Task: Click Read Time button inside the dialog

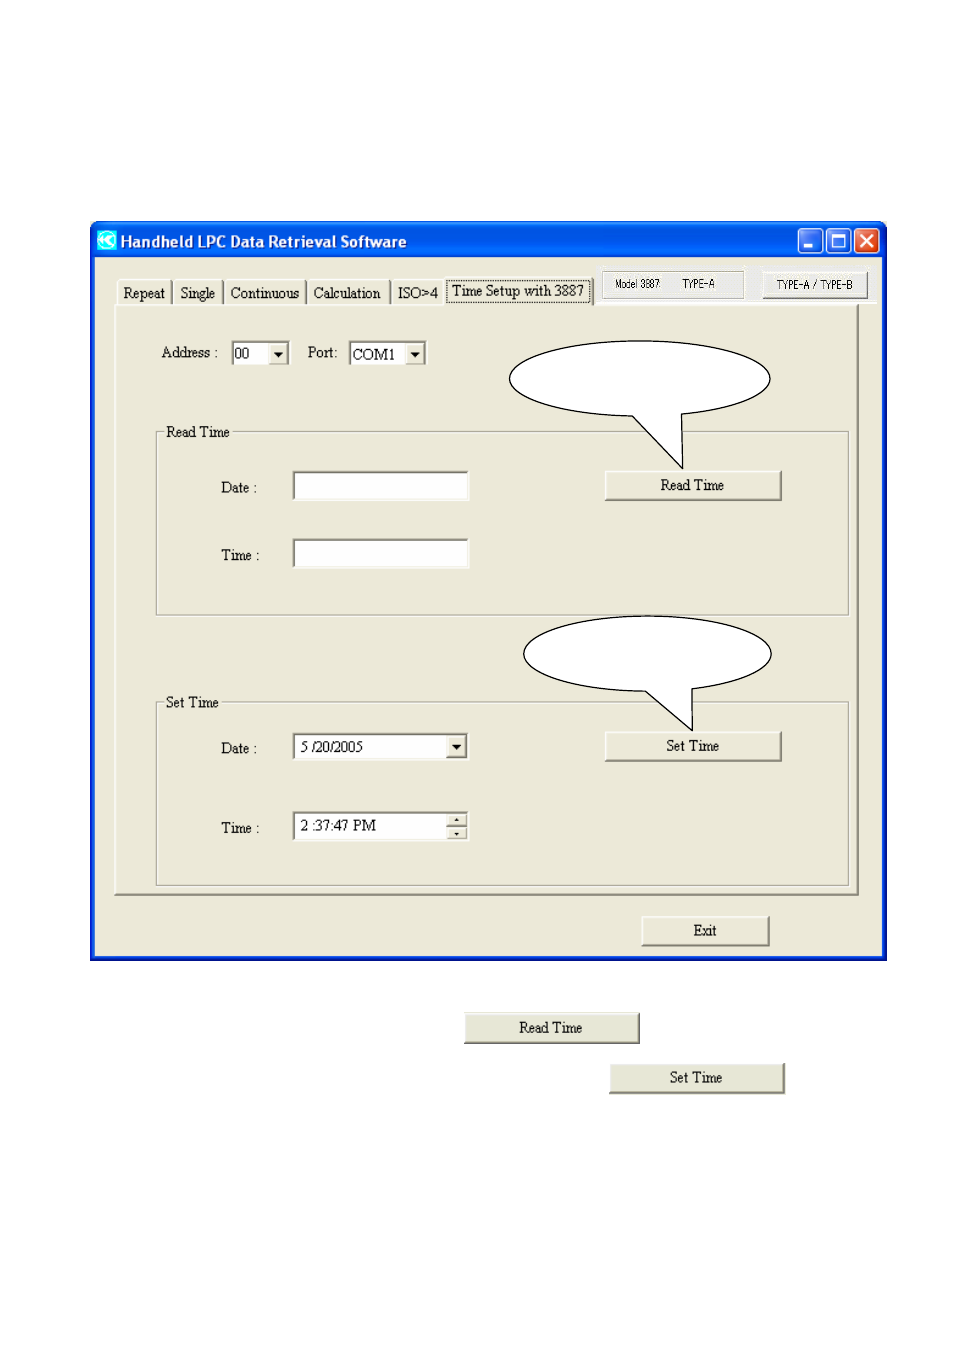Action: tap(692, 485)
